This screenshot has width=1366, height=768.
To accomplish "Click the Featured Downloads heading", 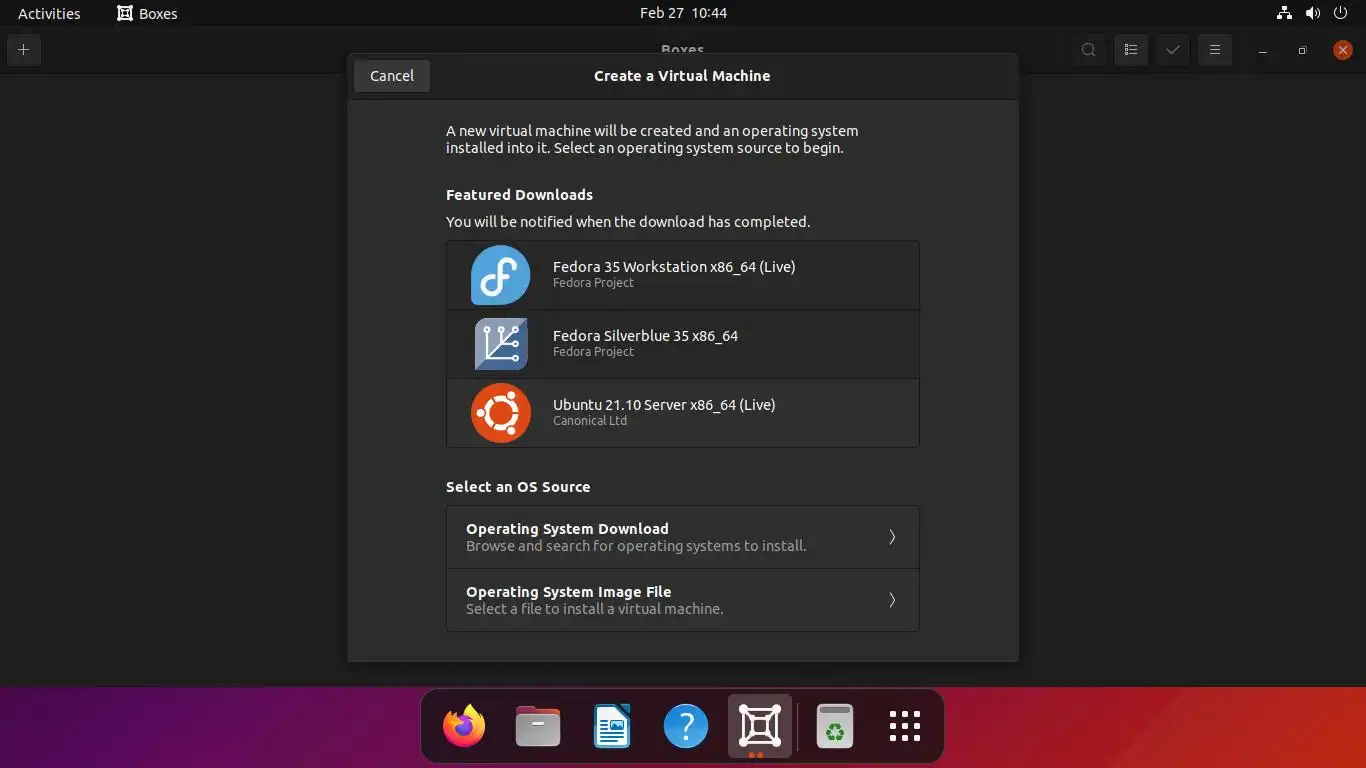I will tap(519, 195).
